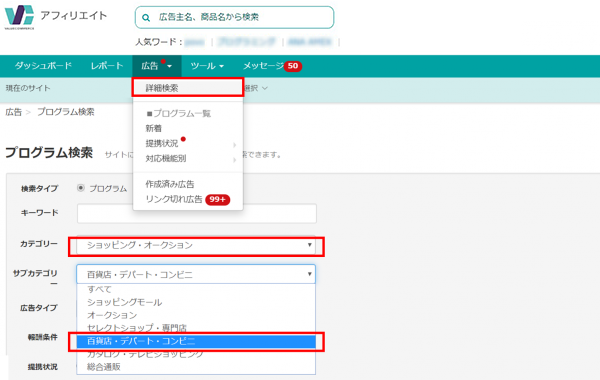The width and height of the screenshot is (600, 380).
Task: Select 新着 in the program list
Action: tap(154, 128)
